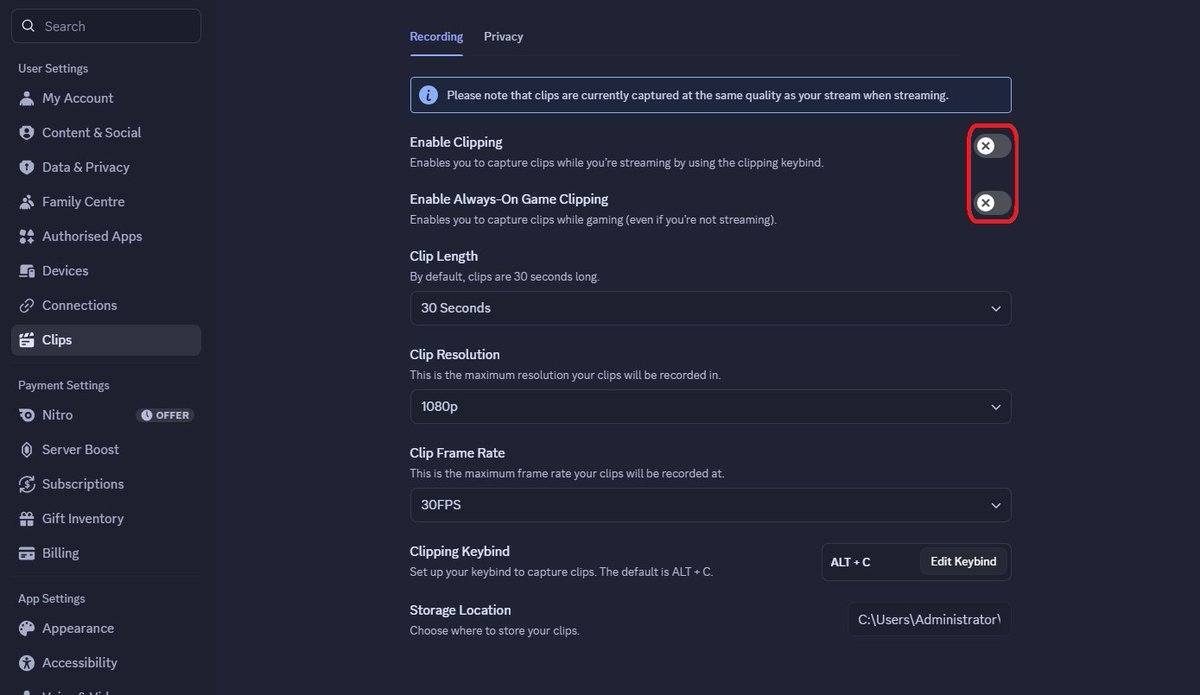Click the Enable Always-On Game Clipping heading
1200x695 pixels.
(x=509, y=199)
